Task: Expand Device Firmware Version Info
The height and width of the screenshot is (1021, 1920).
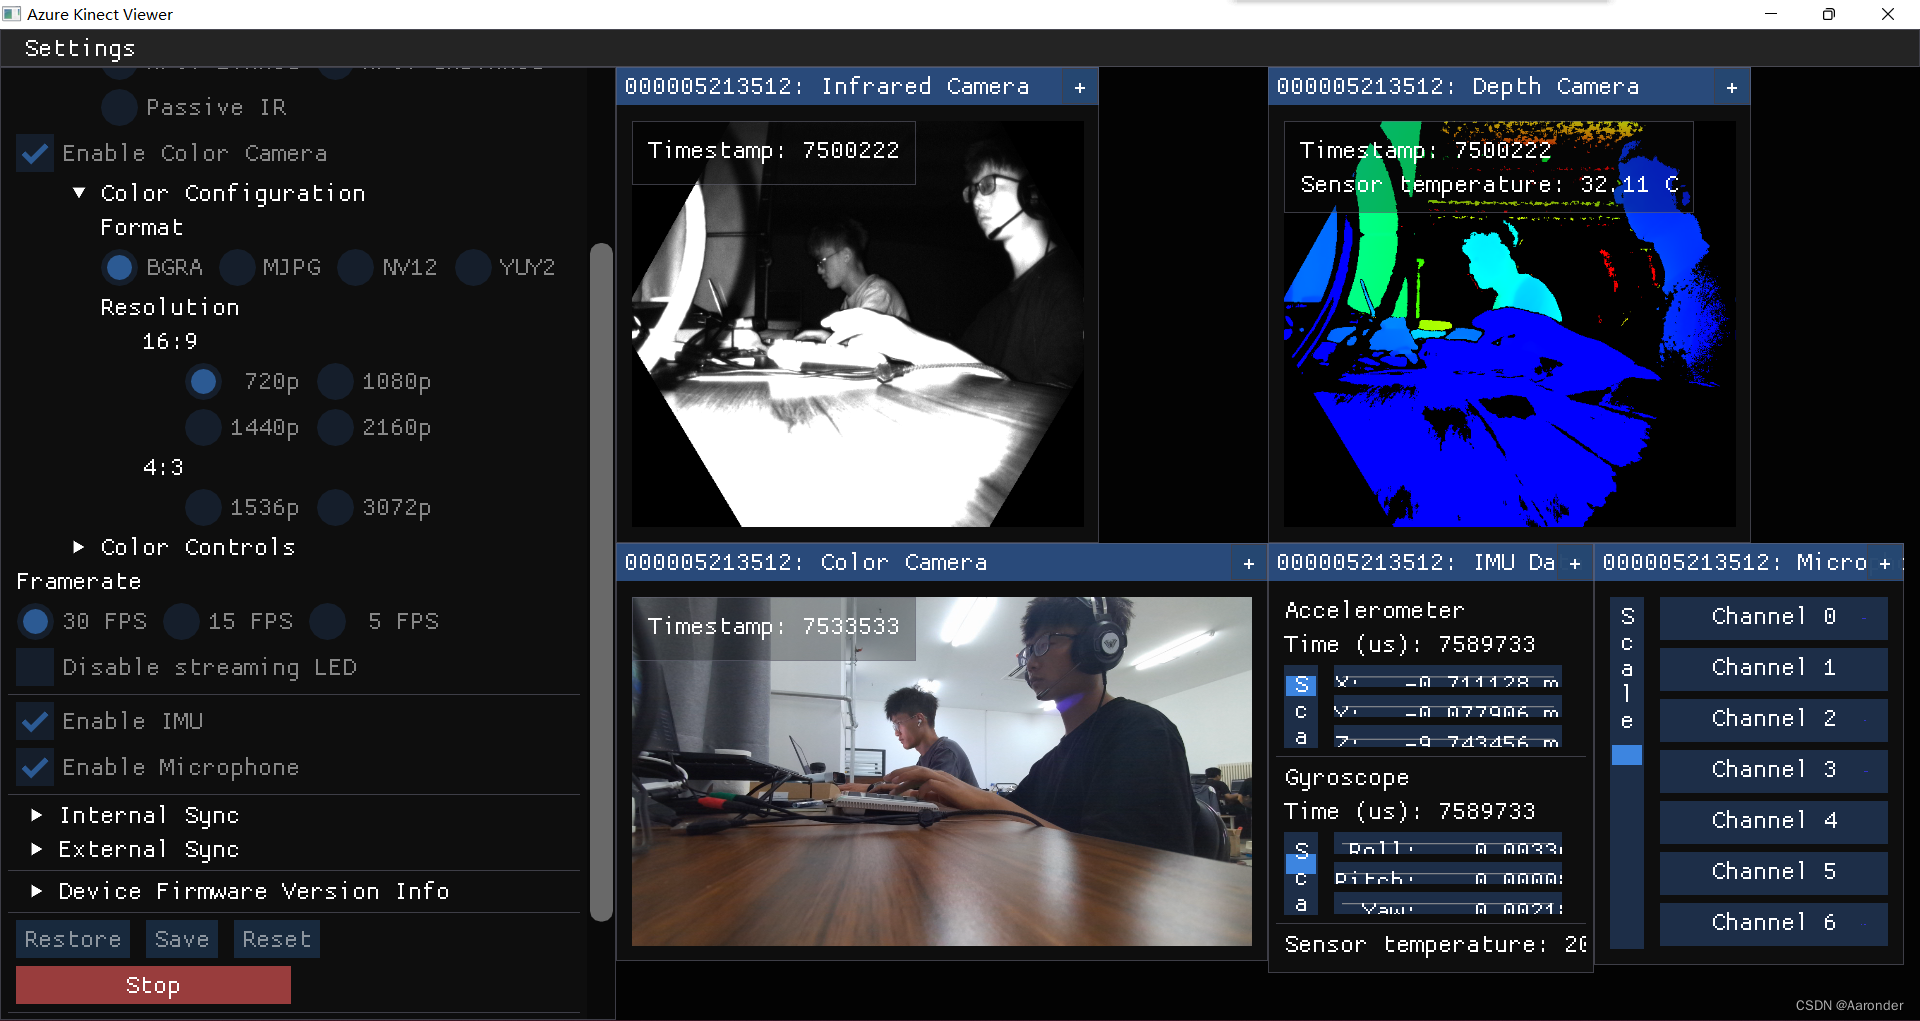Action: (x=37, y=891)
